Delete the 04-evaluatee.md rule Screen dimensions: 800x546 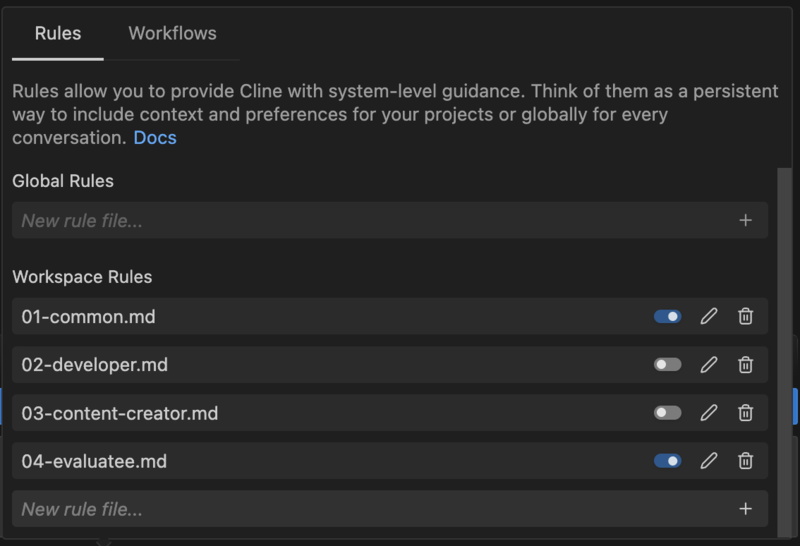point(745,461)
